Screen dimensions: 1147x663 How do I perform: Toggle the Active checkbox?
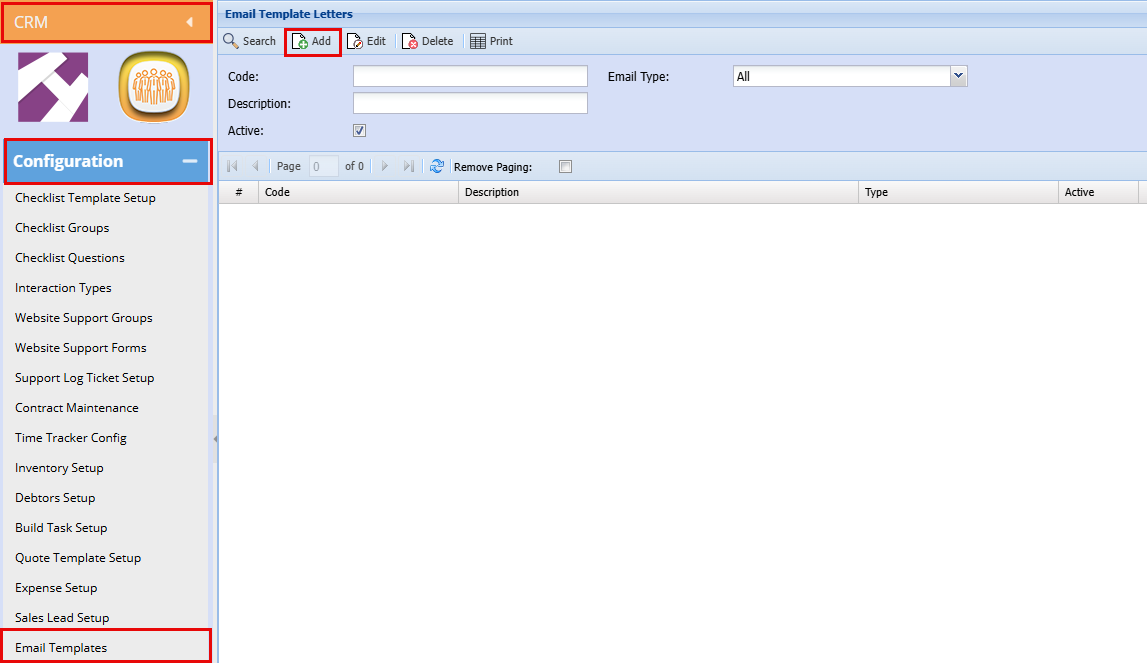359,130
